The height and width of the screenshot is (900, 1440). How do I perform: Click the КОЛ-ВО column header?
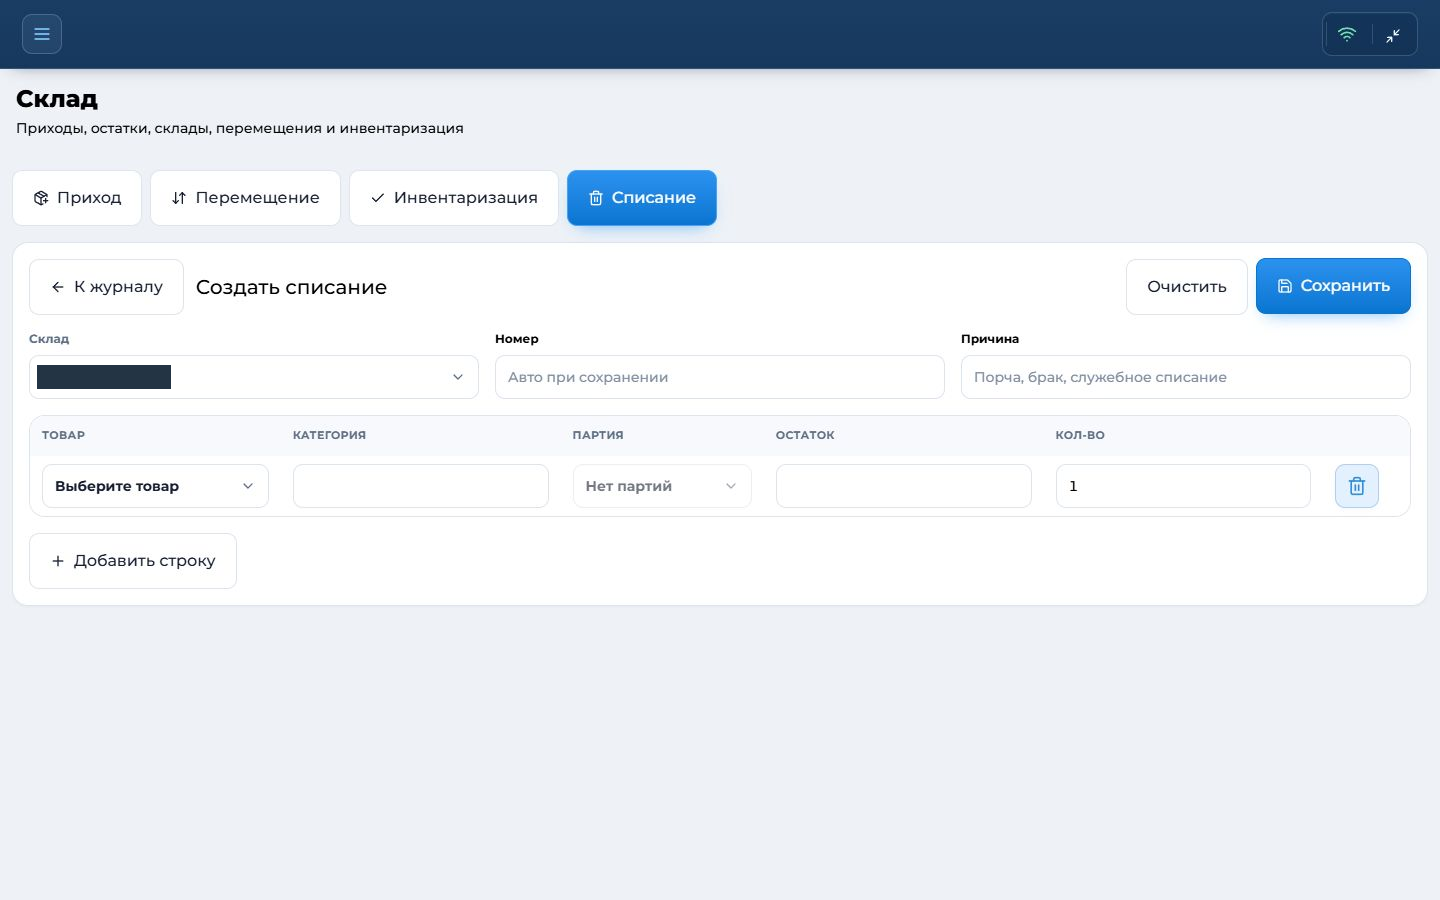coord(1080,435)
